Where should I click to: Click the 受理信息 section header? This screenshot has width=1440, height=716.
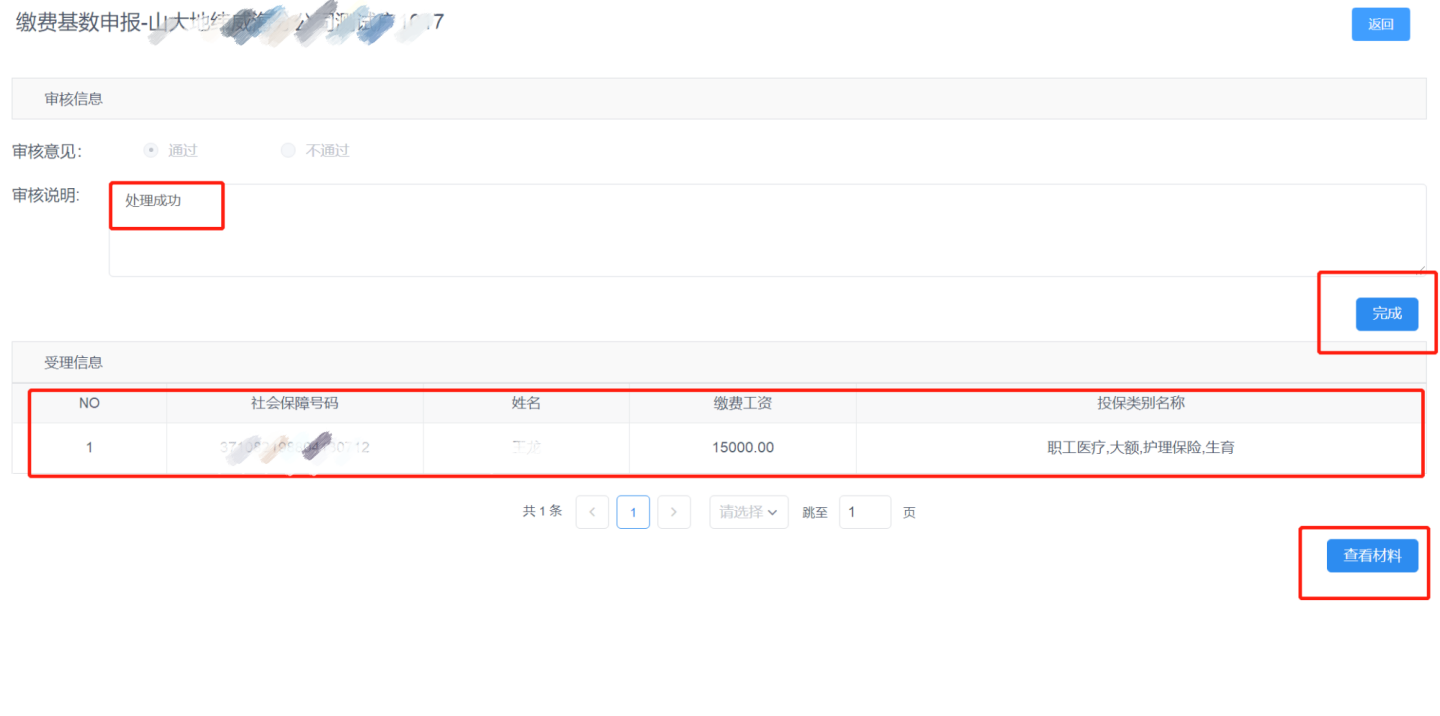tap(74, 362)
